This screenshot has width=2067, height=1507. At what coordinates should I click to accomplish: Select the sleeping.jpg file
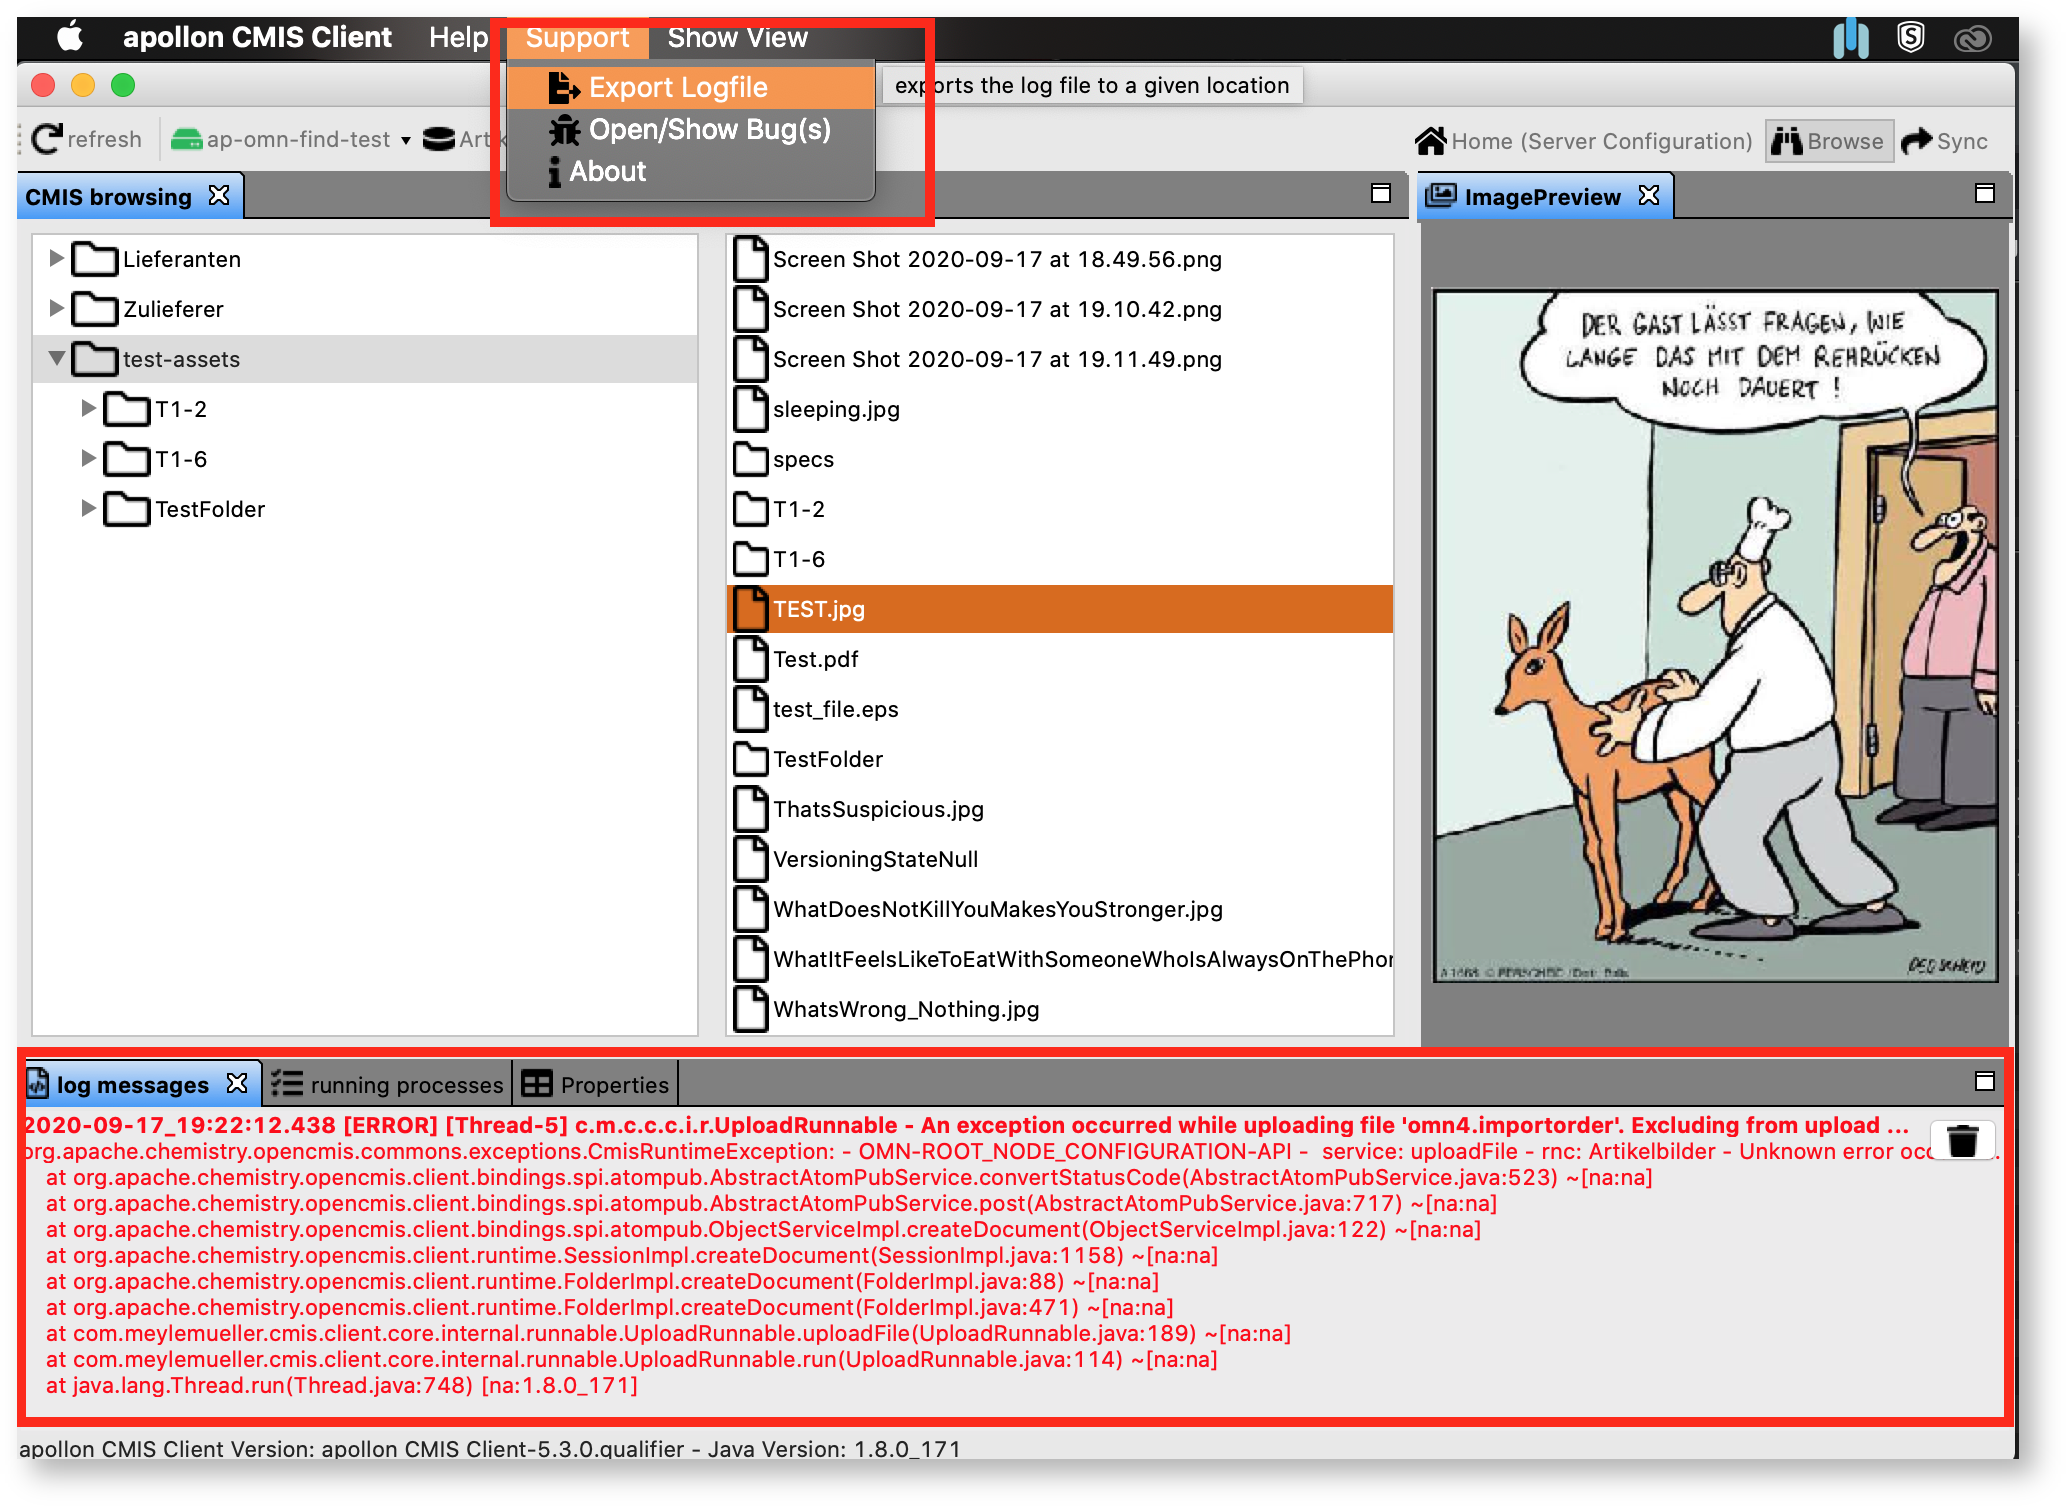835,409
